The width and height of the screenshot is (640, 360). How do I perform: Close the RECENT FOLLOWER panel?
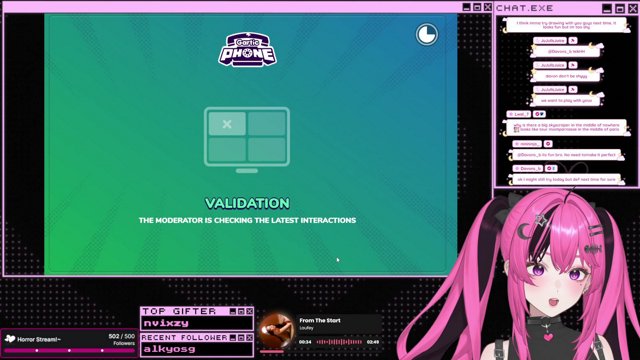[x=249, y=338]
